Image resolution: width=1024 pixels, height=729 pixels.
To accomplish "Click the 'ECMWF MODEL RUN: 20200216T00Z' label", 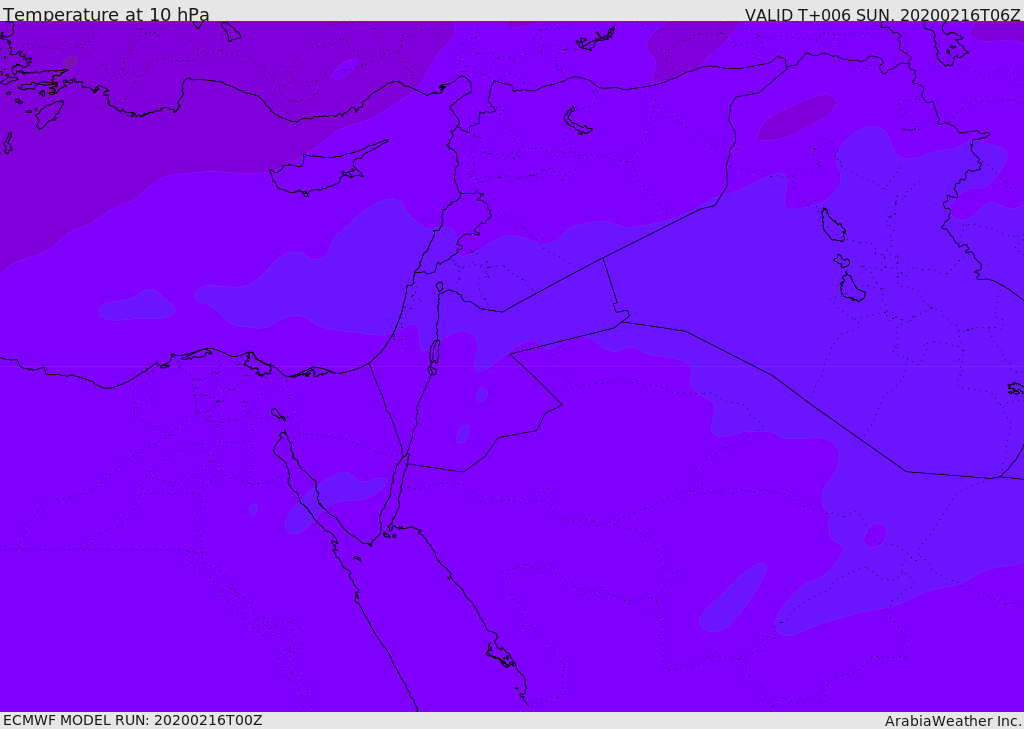I will pyautogui.click(x=133, y=720).
